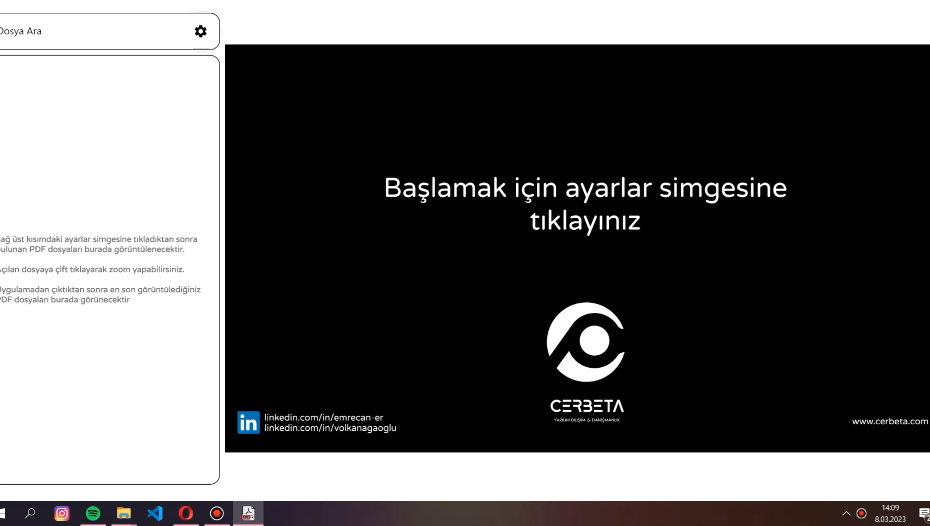Expand the system tray hidden icons arrow
This screenshot has height=526, width=930.
(846, 514)
